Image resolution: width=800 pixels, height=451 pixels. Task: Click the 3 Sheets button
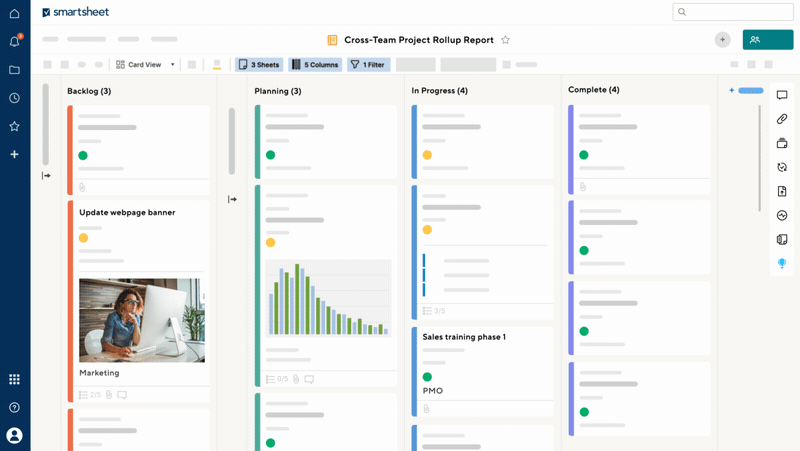click(259, 65)
